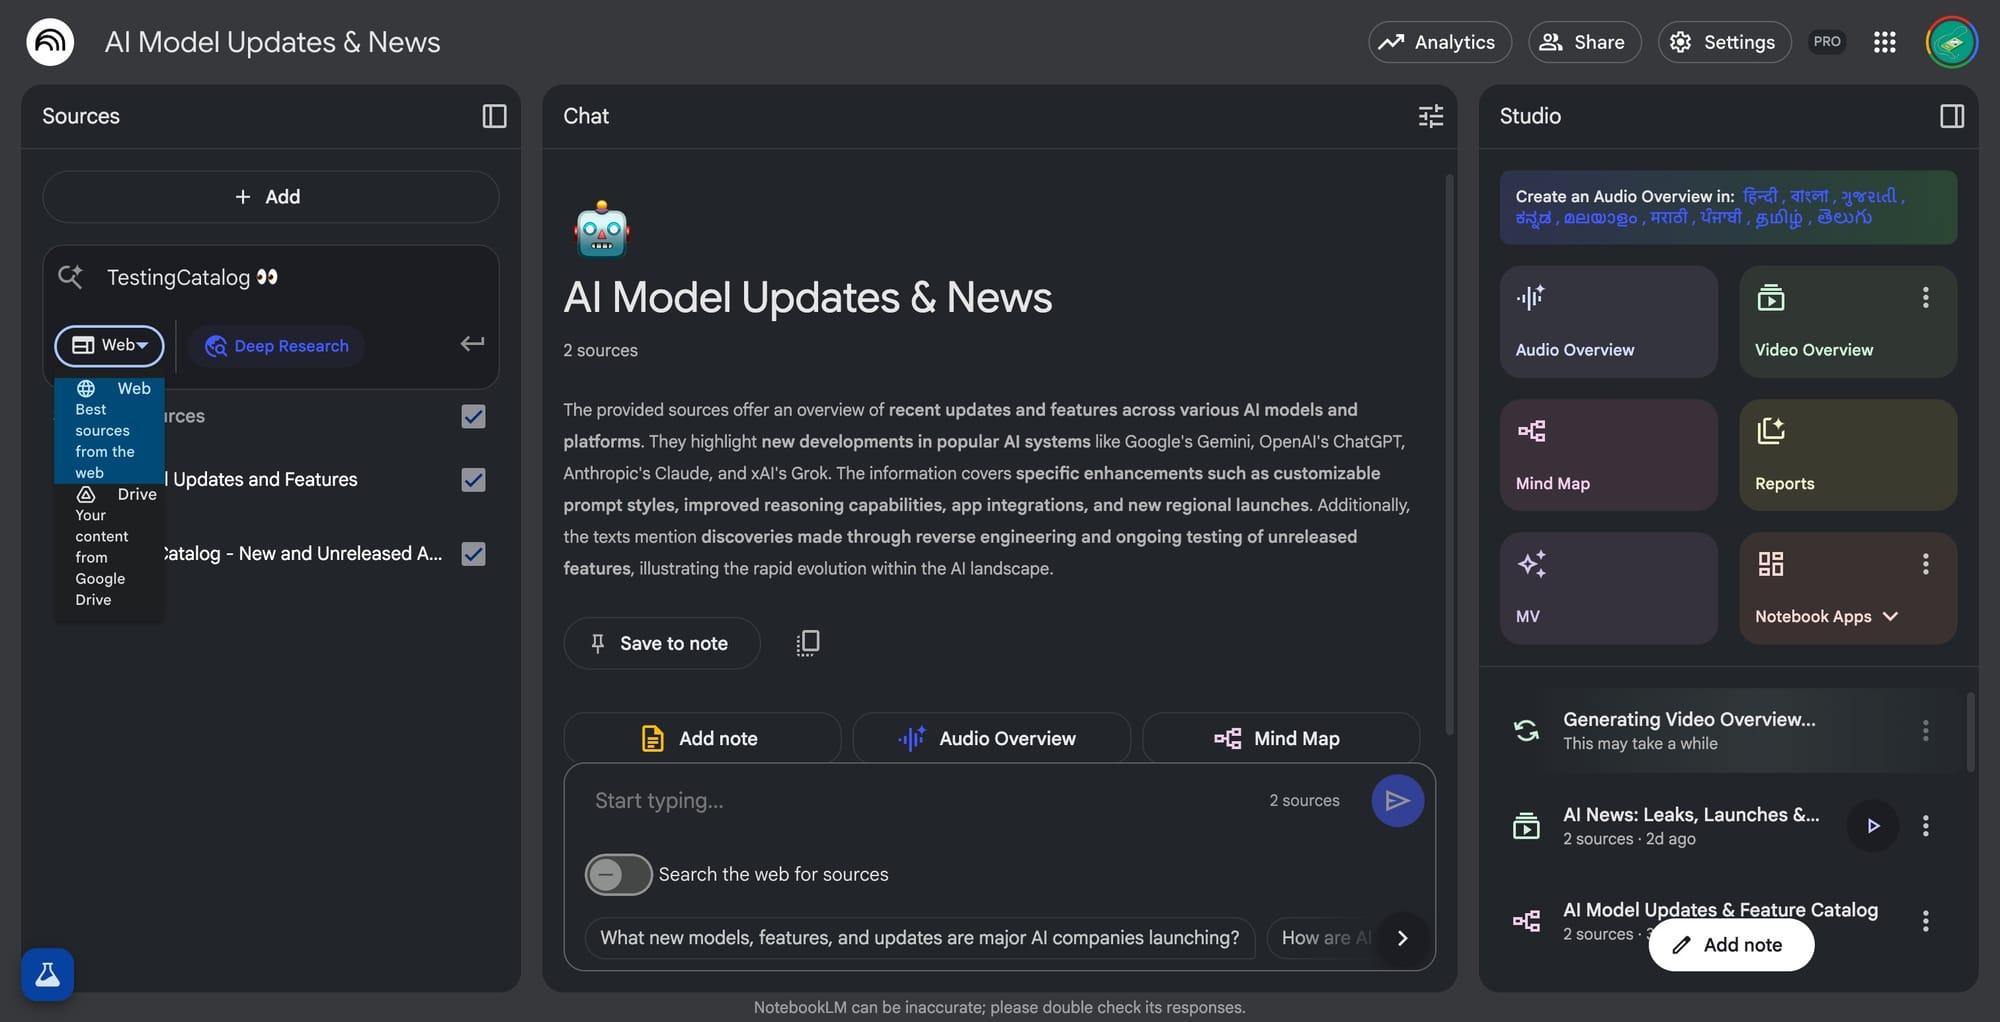Image resolution: width=2000 pixels, height=1022 pixels.
Task: Play the AI News video overview
Action: [x=1872, y=826]
